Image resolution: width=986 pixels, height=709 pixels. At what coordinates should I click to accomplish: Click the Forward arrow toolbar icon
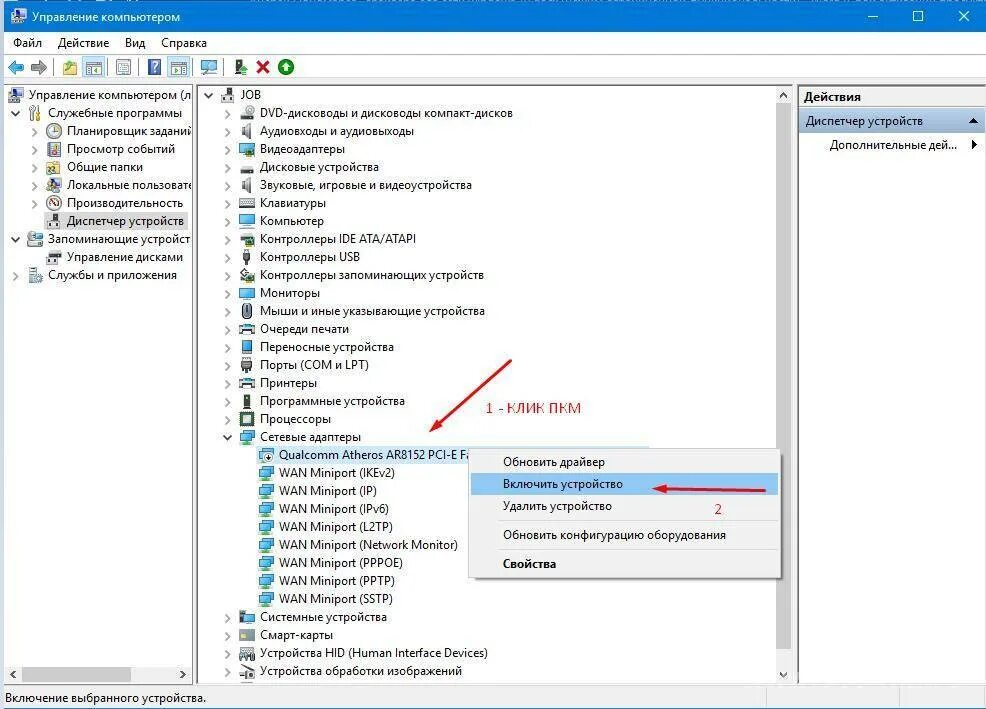coord(39,67)
